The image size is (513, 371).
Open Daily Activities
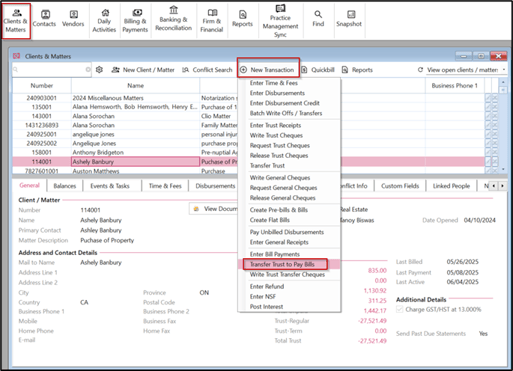104,21
